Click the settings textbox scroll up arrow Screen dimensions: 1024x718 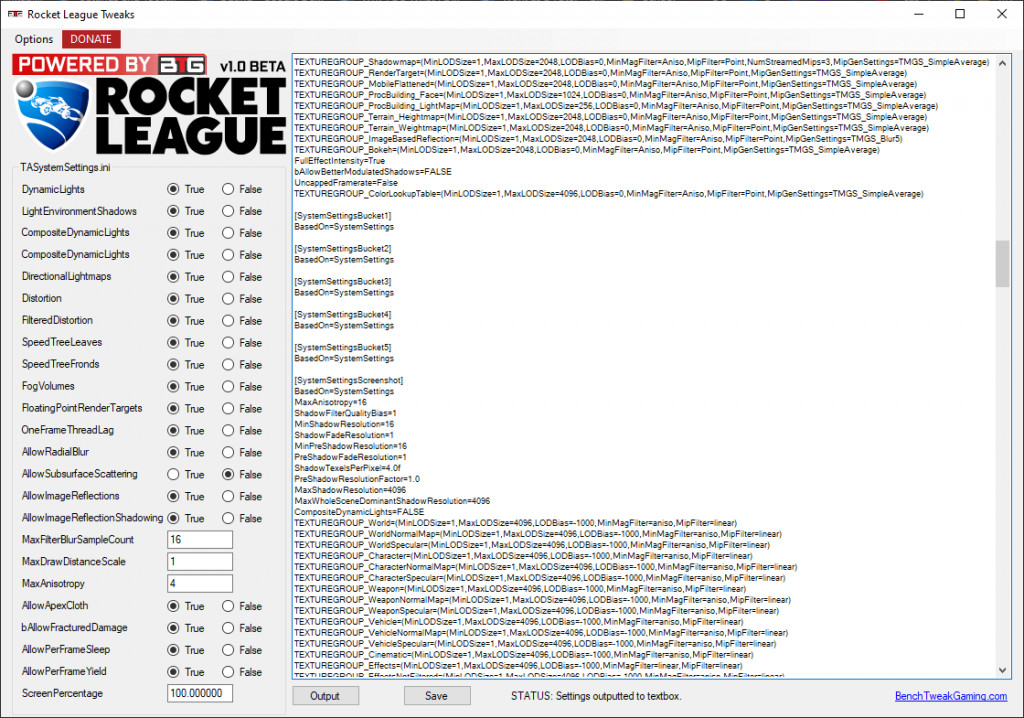1002,63
